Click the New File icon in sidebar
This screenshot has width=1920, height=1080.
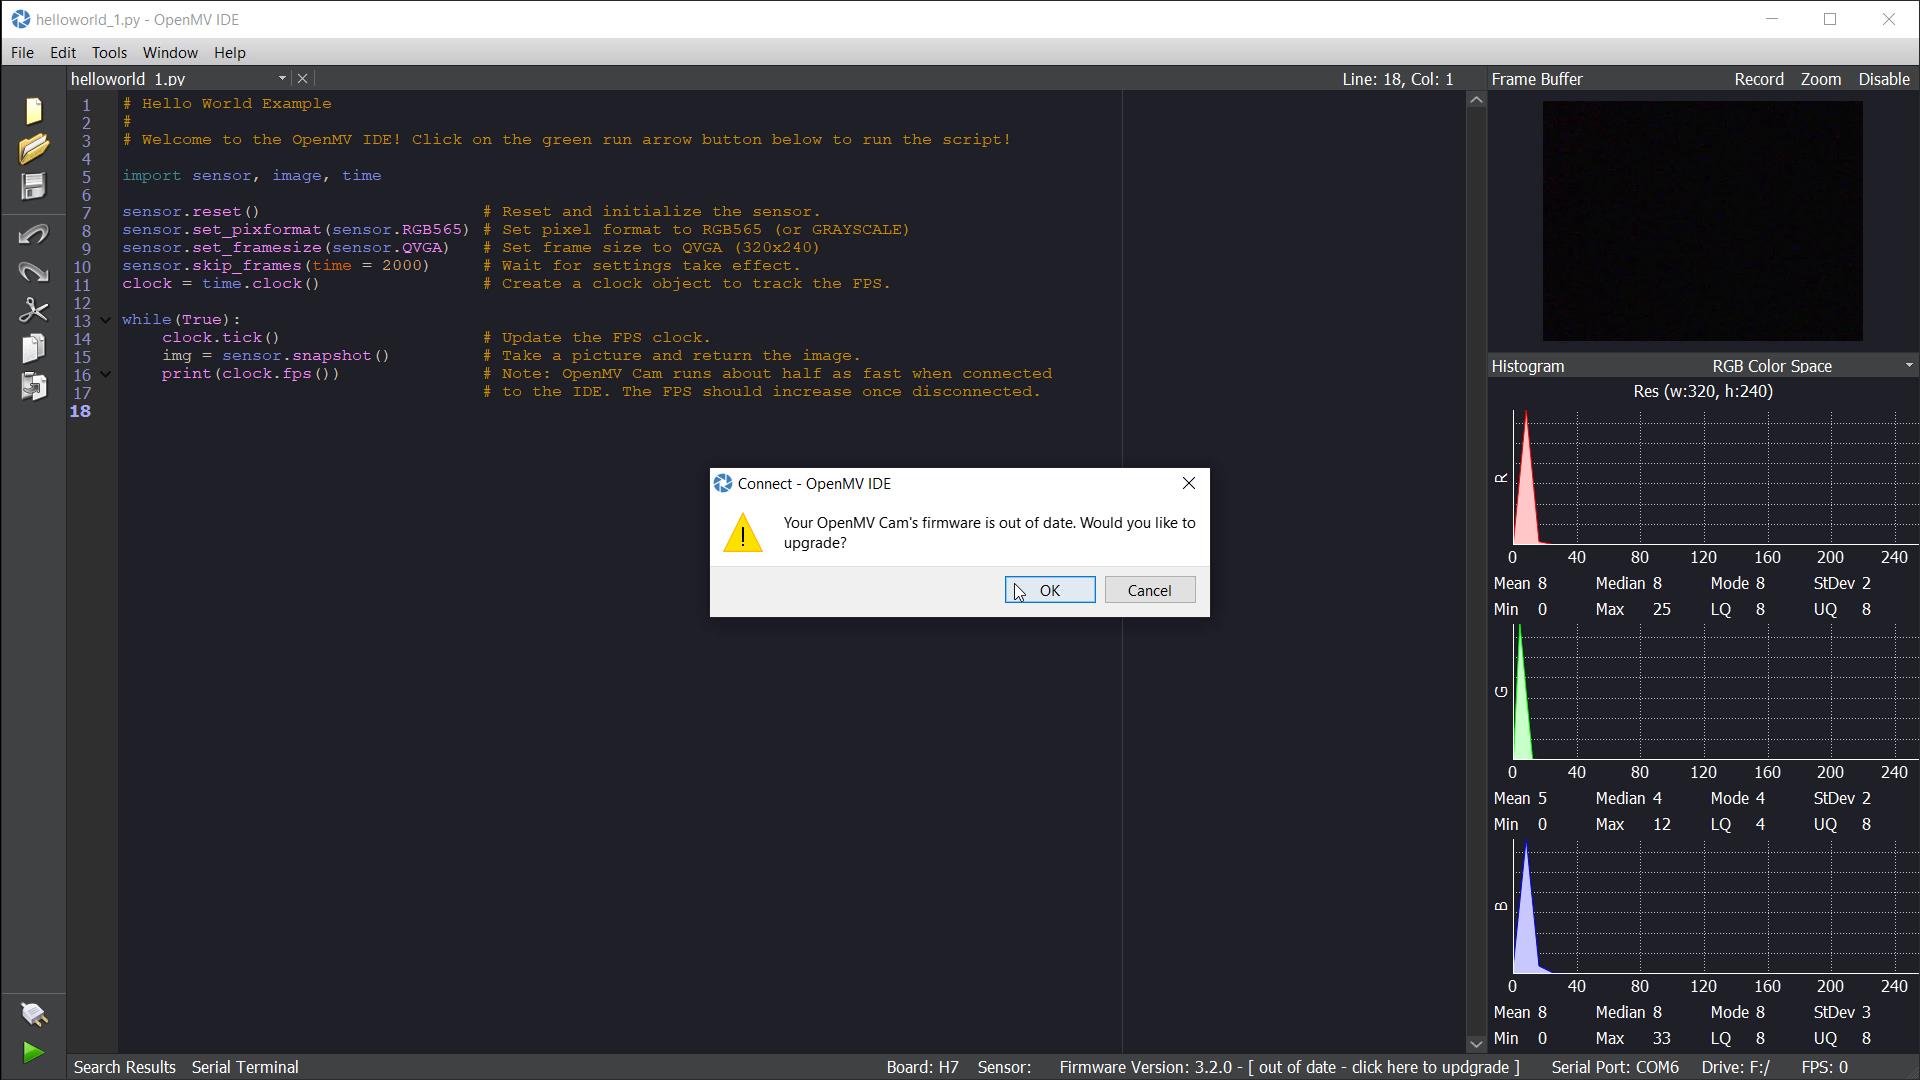(33, 110)
